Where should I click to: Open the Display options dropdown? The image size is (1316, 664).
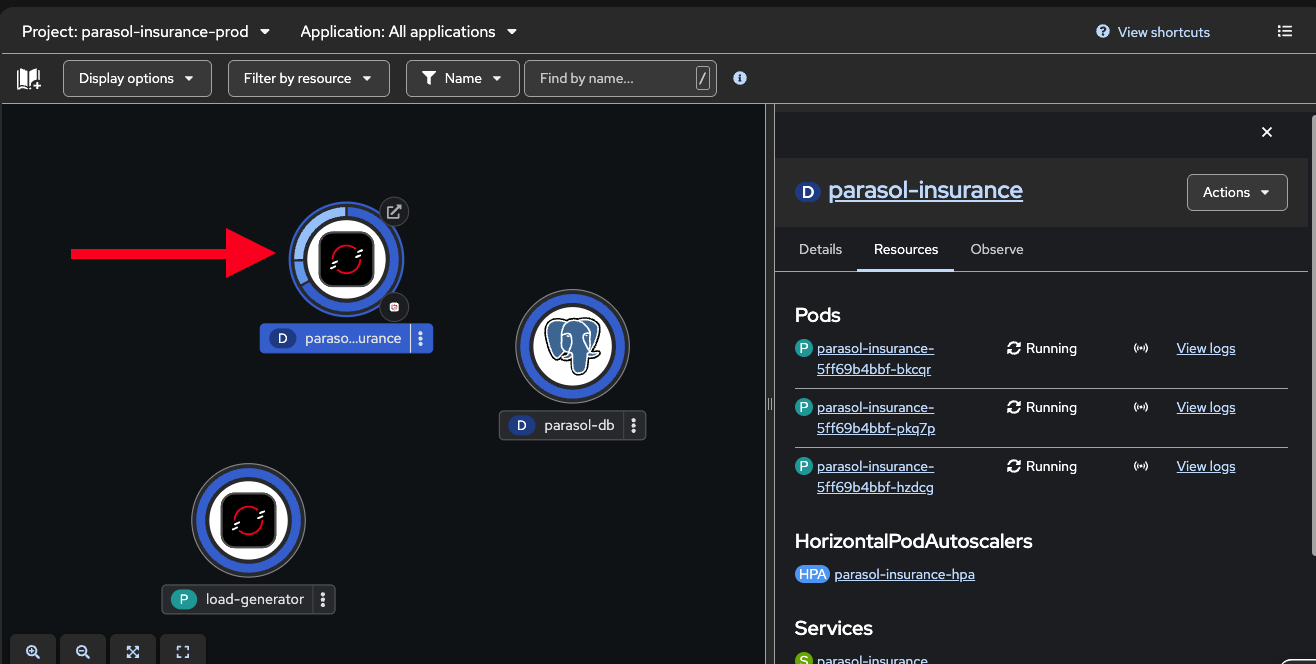(137, 78)
